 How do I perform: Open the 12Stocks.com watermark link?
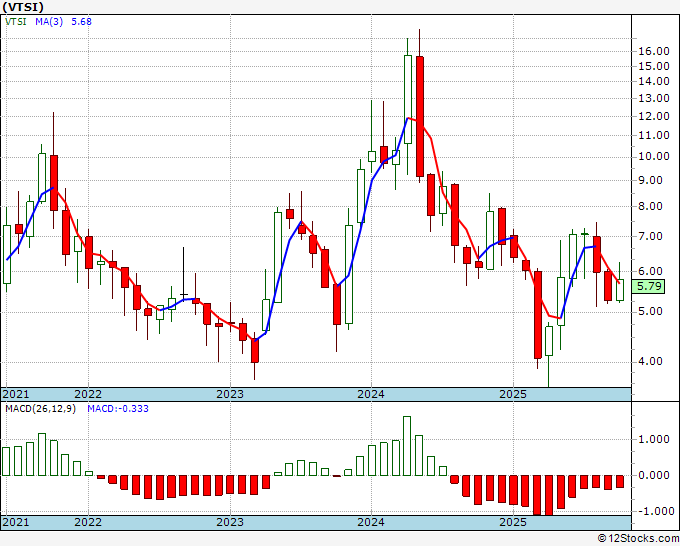(638, 539)
